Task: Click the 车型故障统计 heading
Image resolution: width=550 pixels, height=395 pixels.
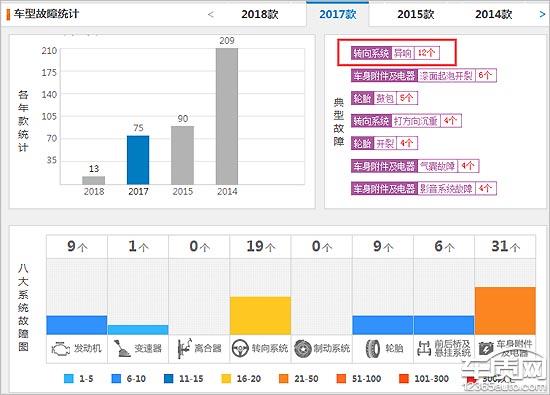Action: click(x=46, y=14)
